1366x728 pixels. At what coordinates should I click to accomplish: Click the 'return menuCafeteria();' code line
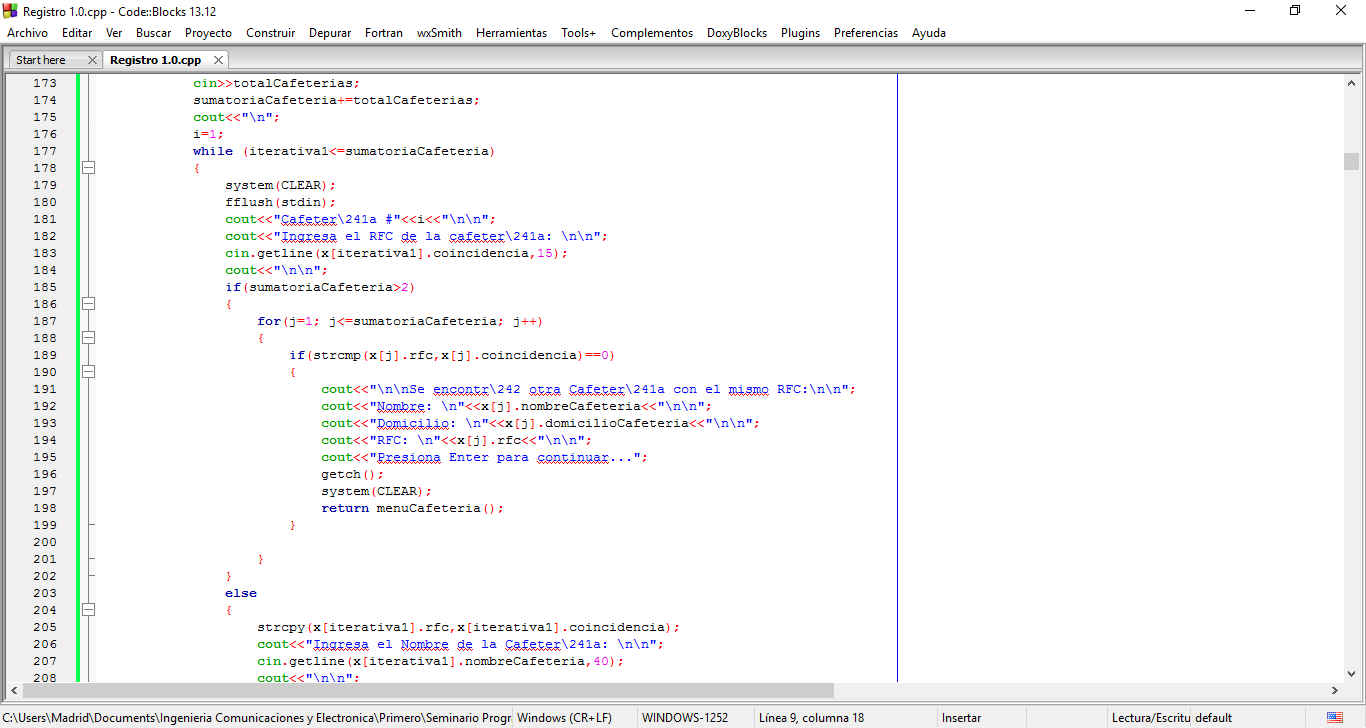tap(412, 508)
